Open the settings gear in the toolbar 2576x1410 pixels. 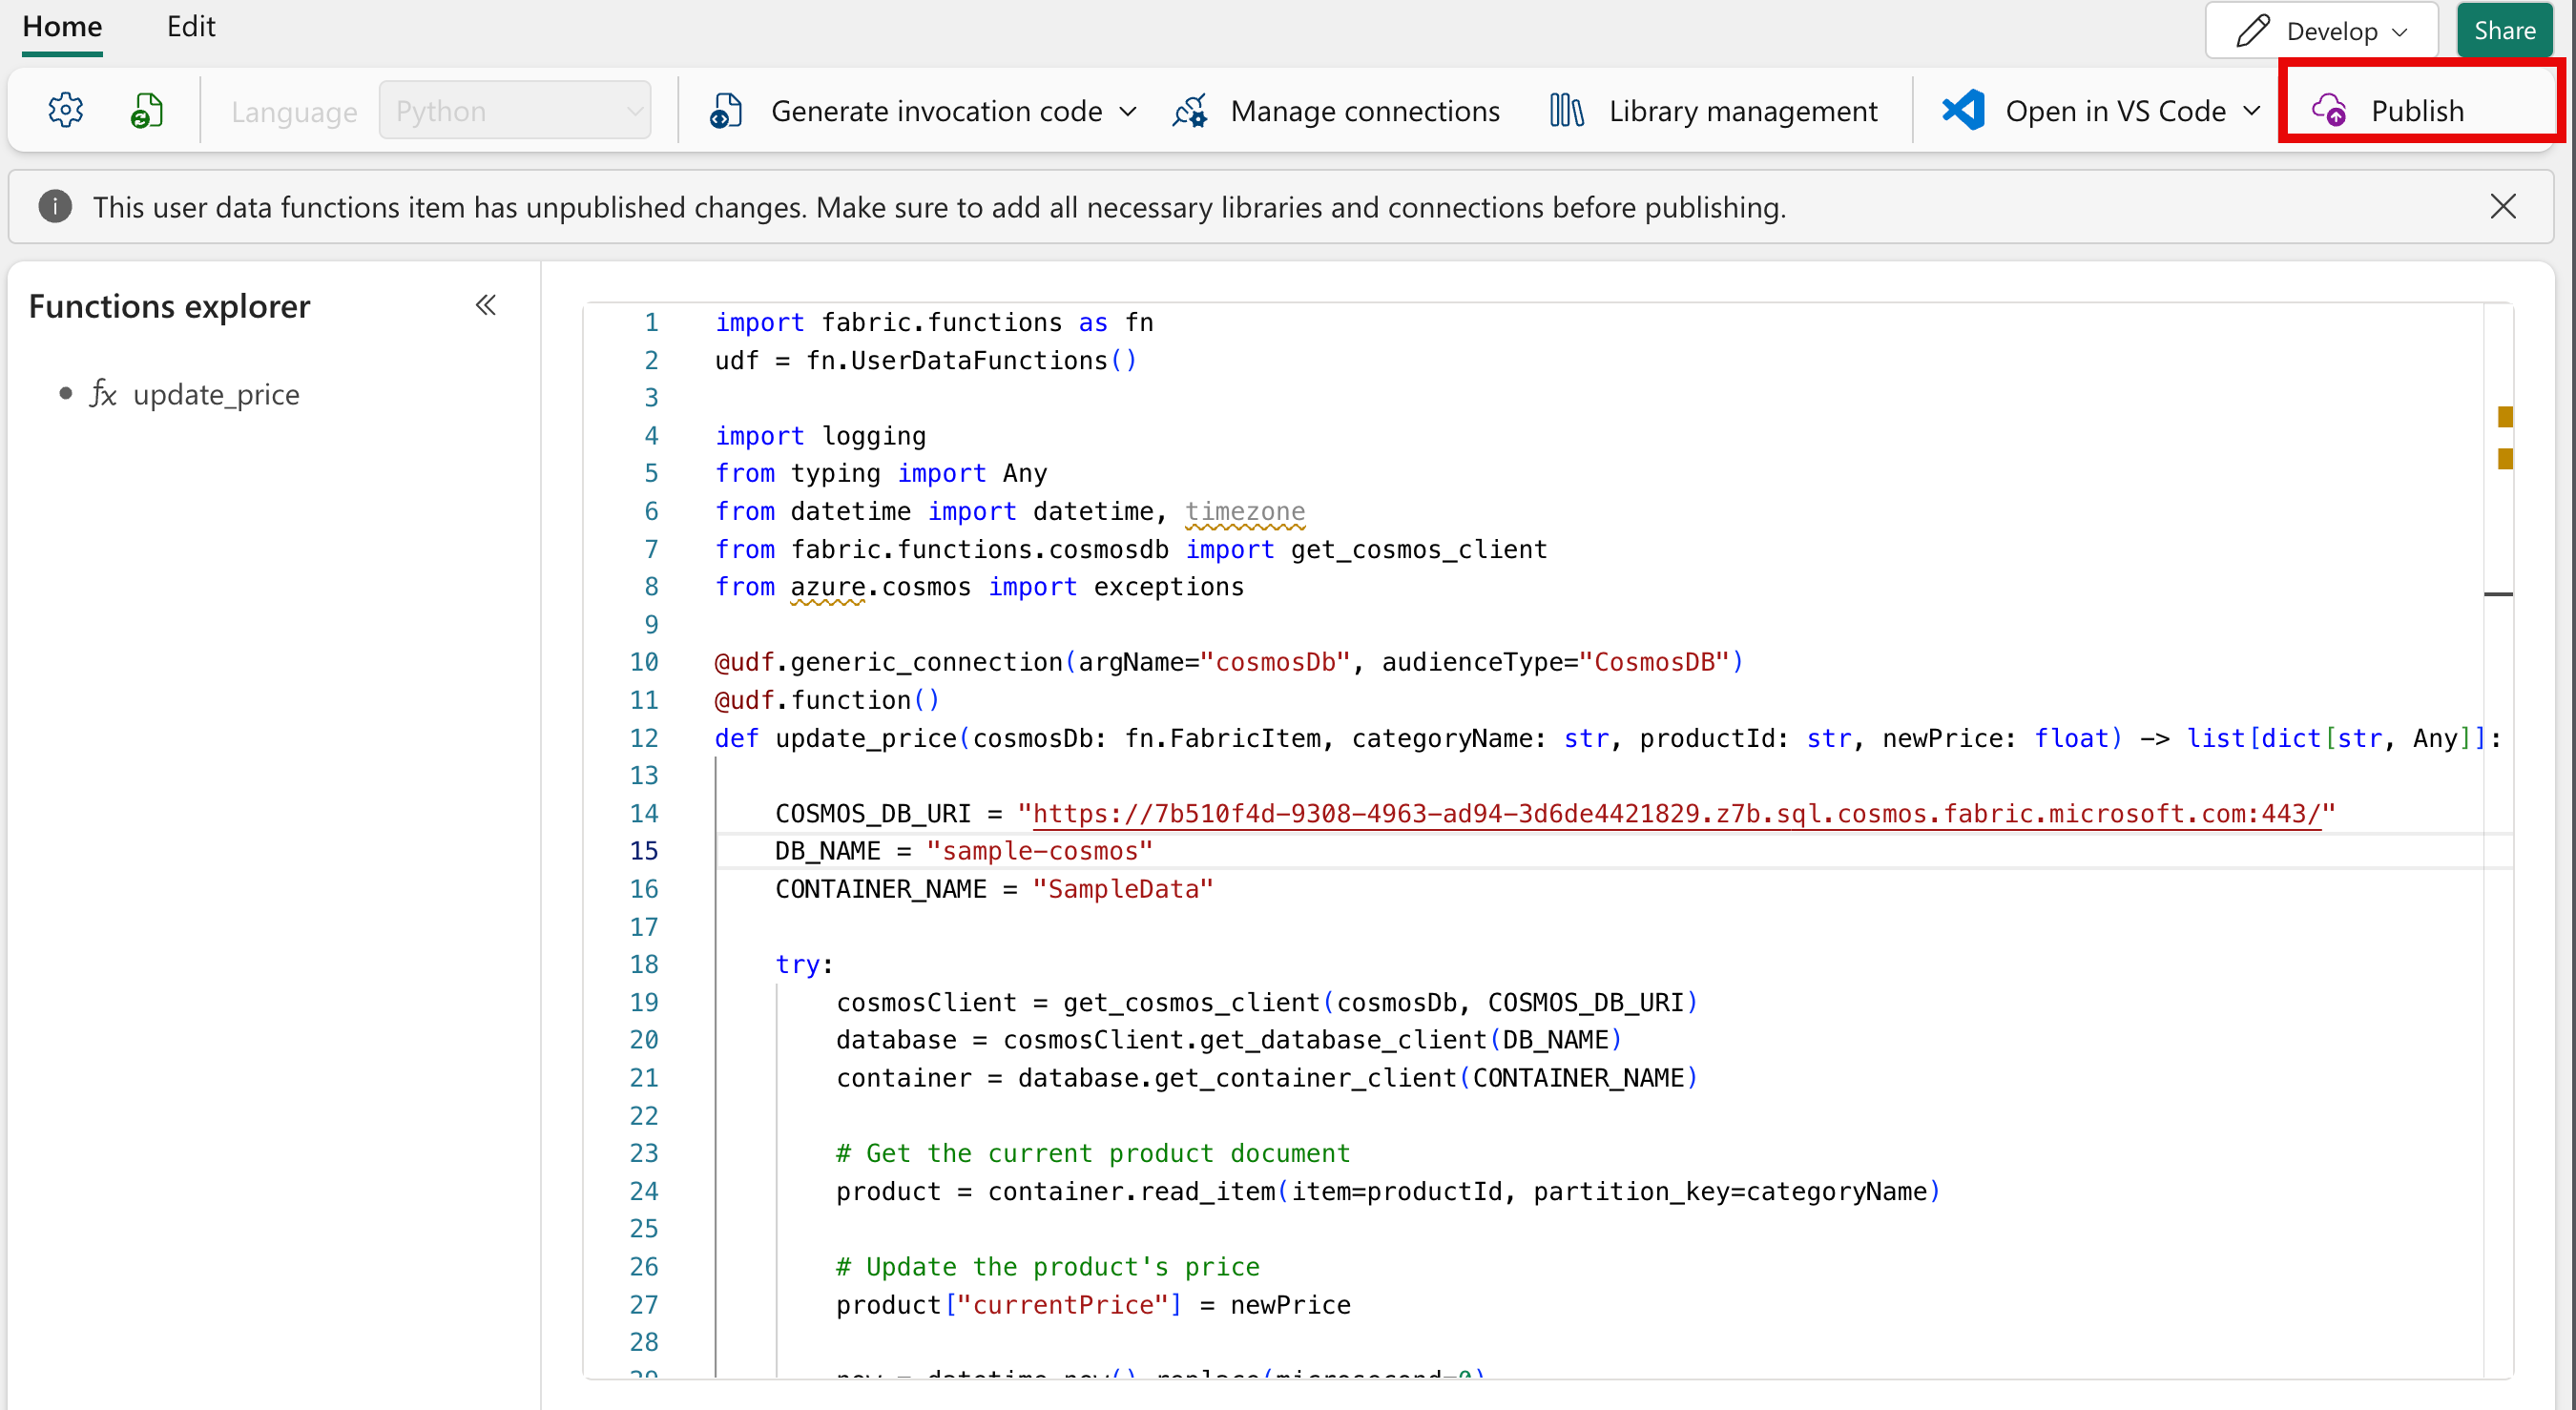pos(66,110)
